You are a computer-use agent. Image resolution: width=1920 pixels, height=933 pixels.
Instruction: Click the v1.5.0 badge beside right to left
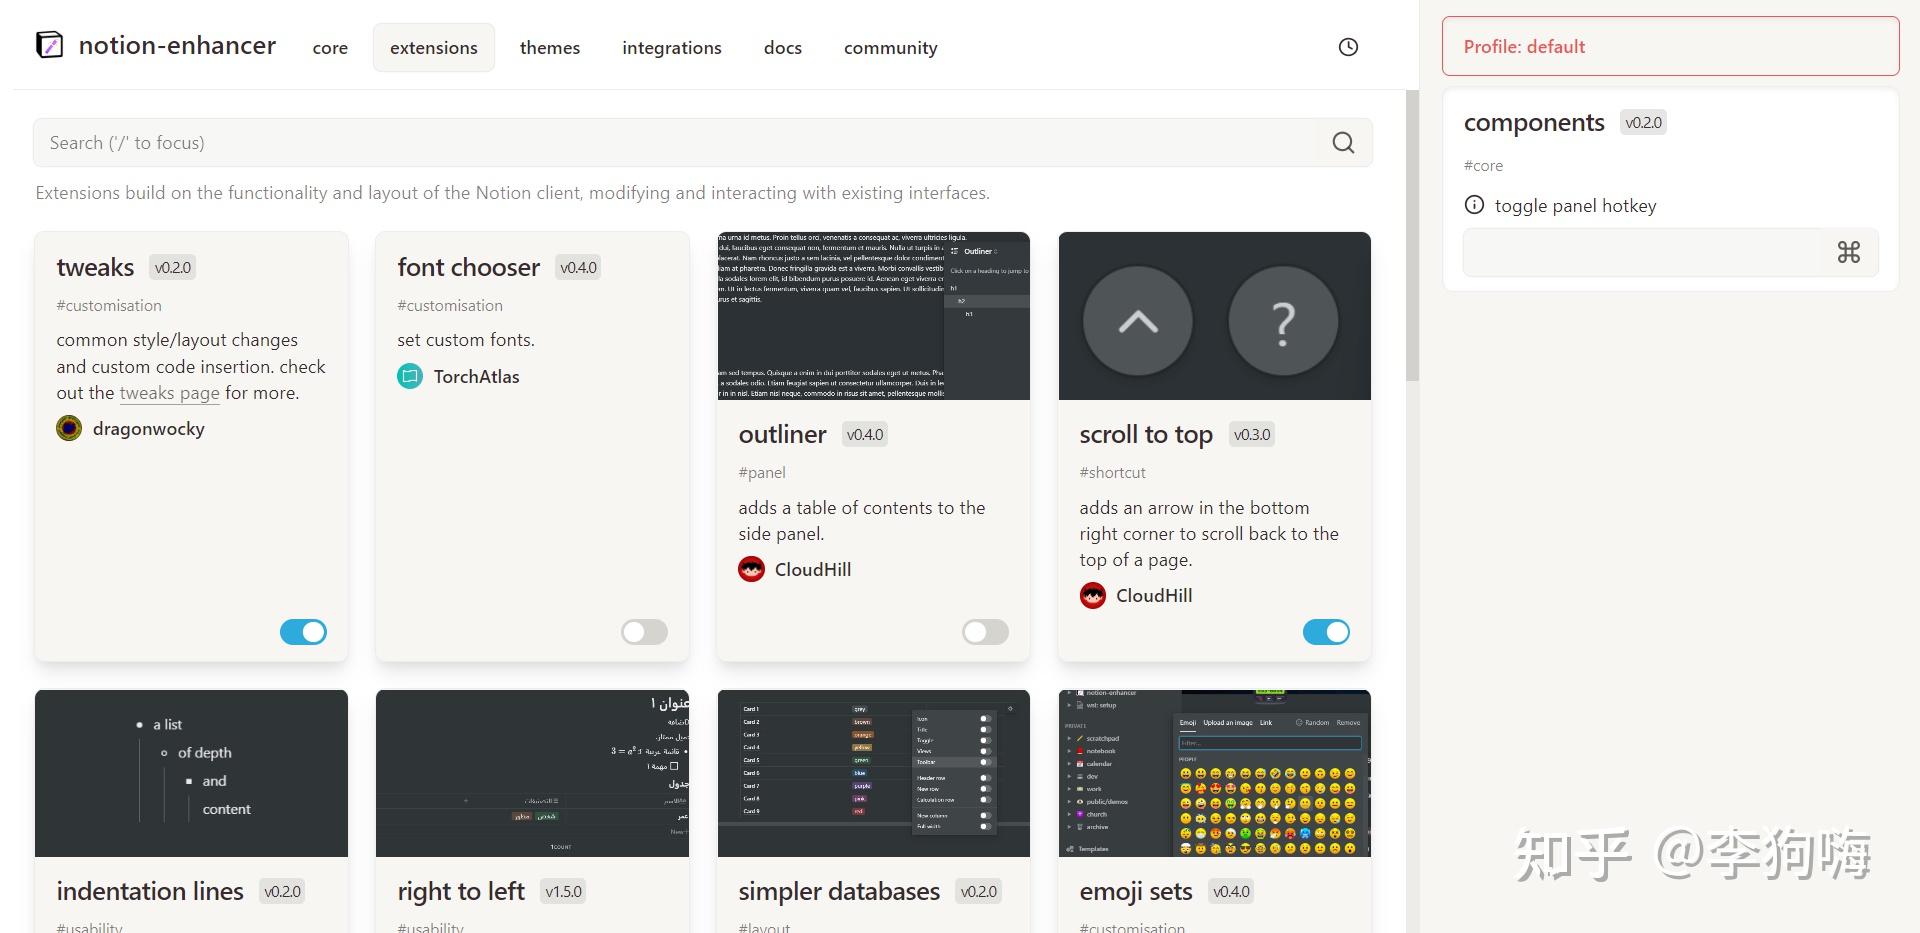[x=563, y=891]
